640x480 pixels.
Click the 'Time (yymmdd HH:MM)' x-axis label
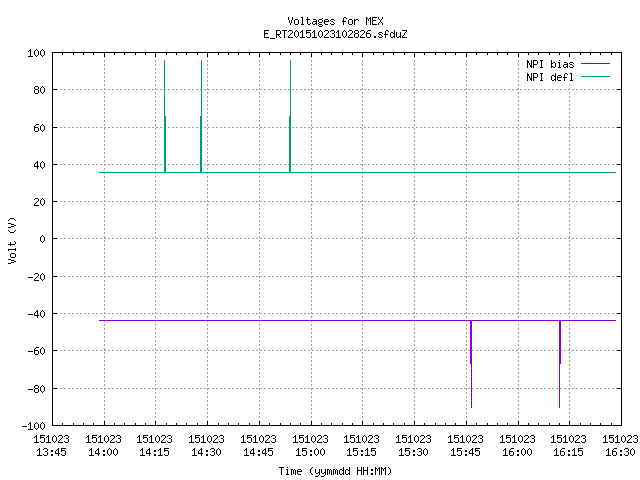tap(335, 471)
